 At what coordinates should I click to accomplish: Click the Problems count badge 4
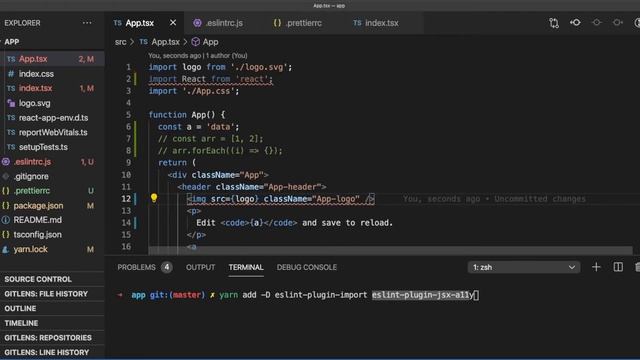point(167,267)
